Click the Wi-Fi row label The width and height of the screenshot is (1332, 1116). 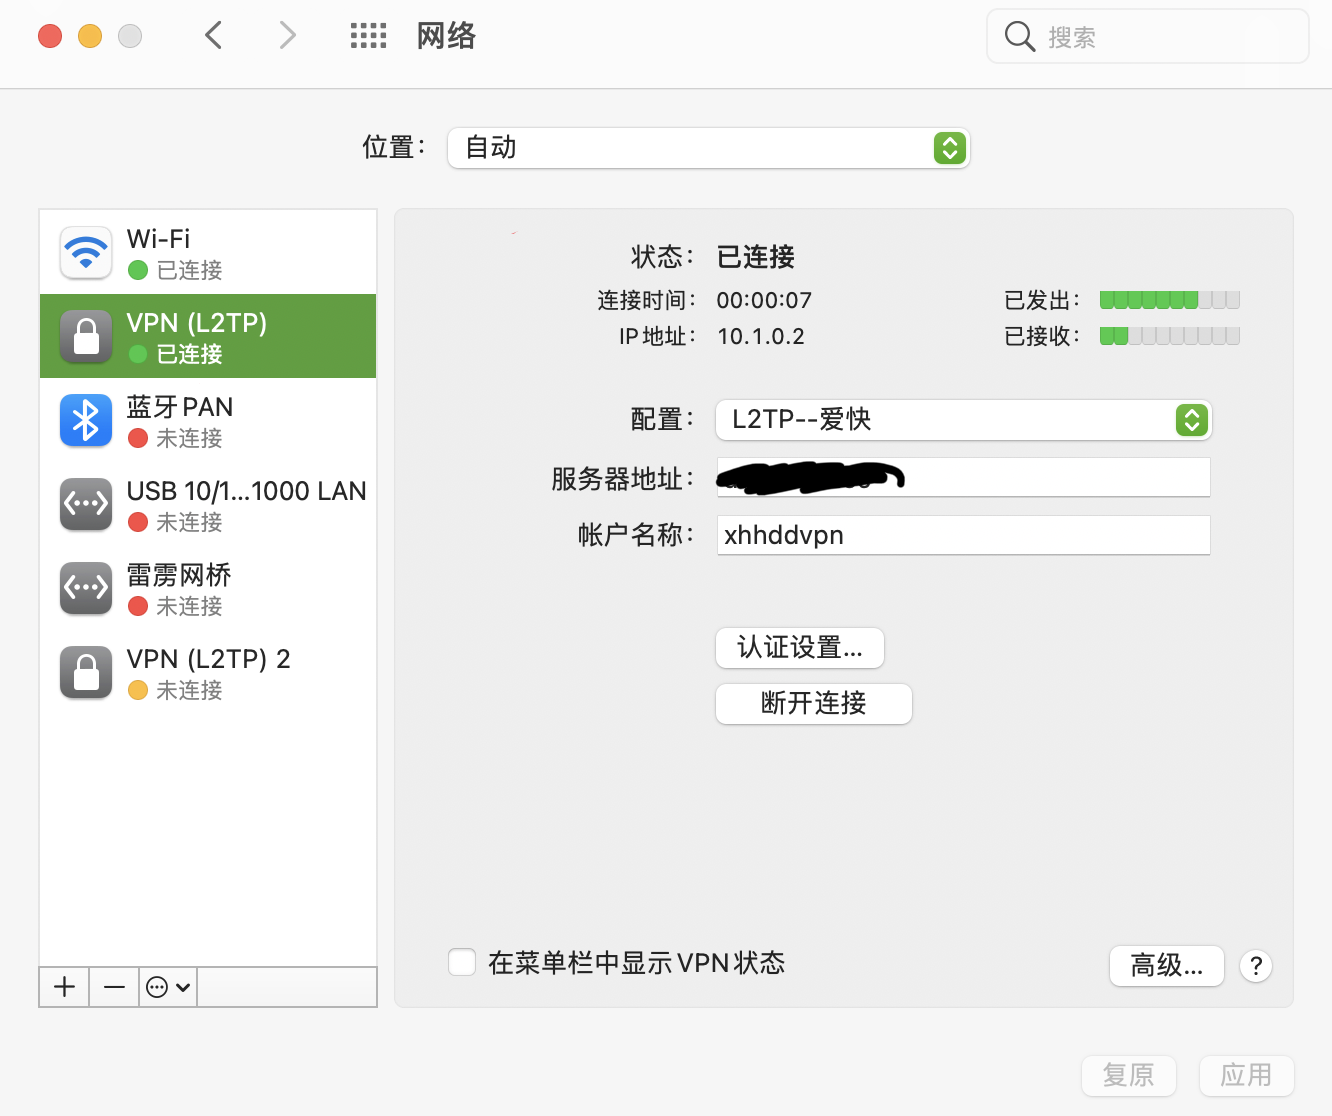pos(158,239)
